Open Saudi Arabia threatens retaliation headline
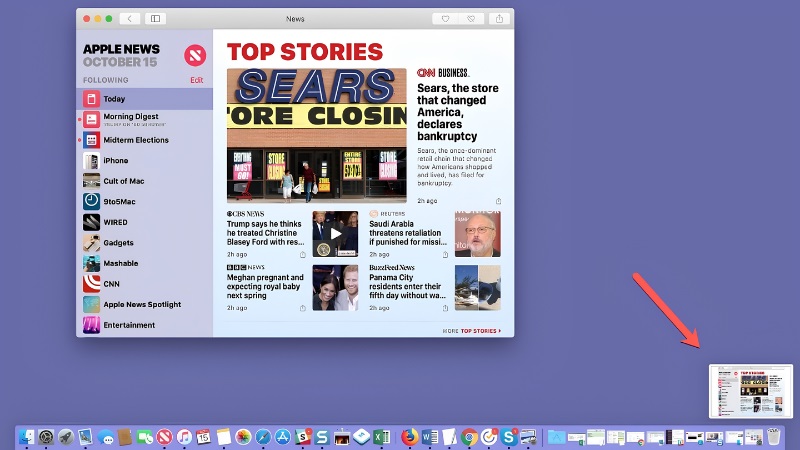The width and height of the screenshot is (800, 450). 408,233
